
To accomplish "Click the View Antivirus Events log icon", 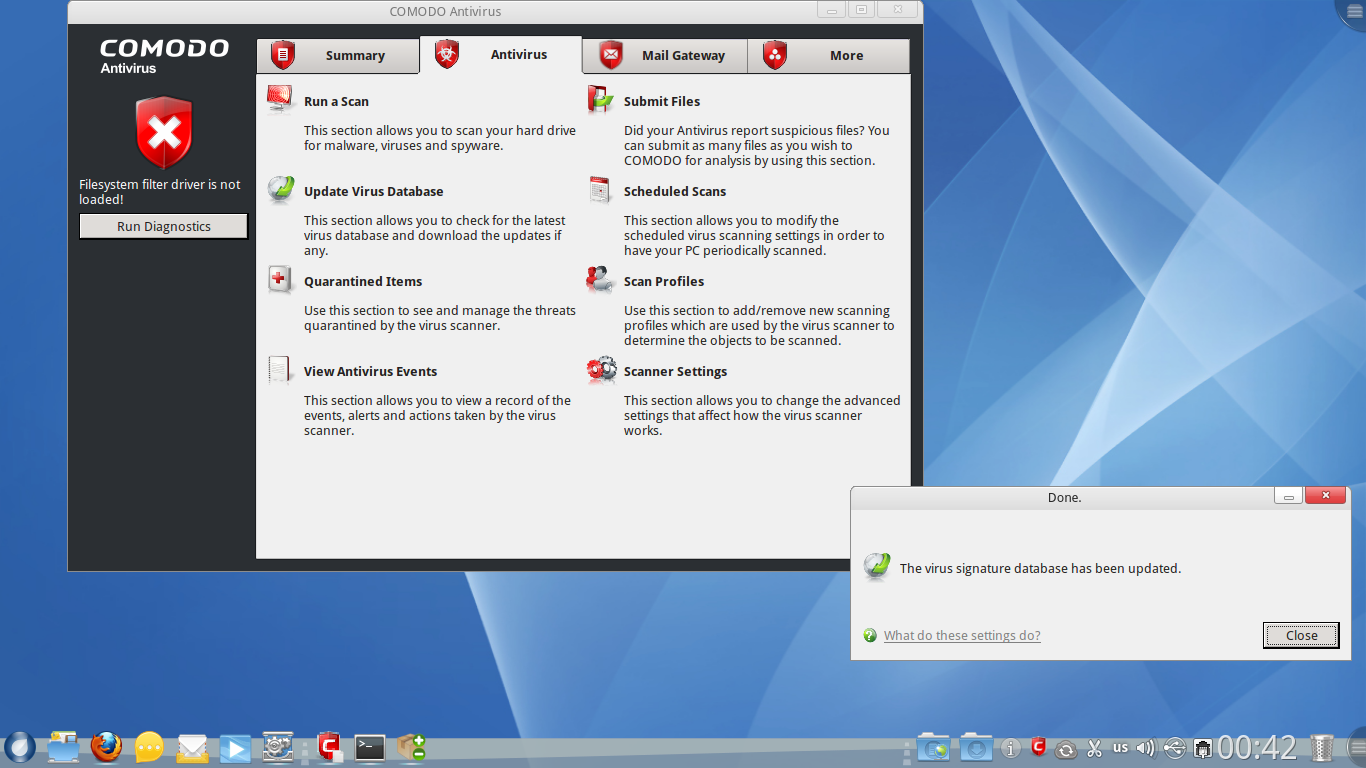I will click(280, 370).
